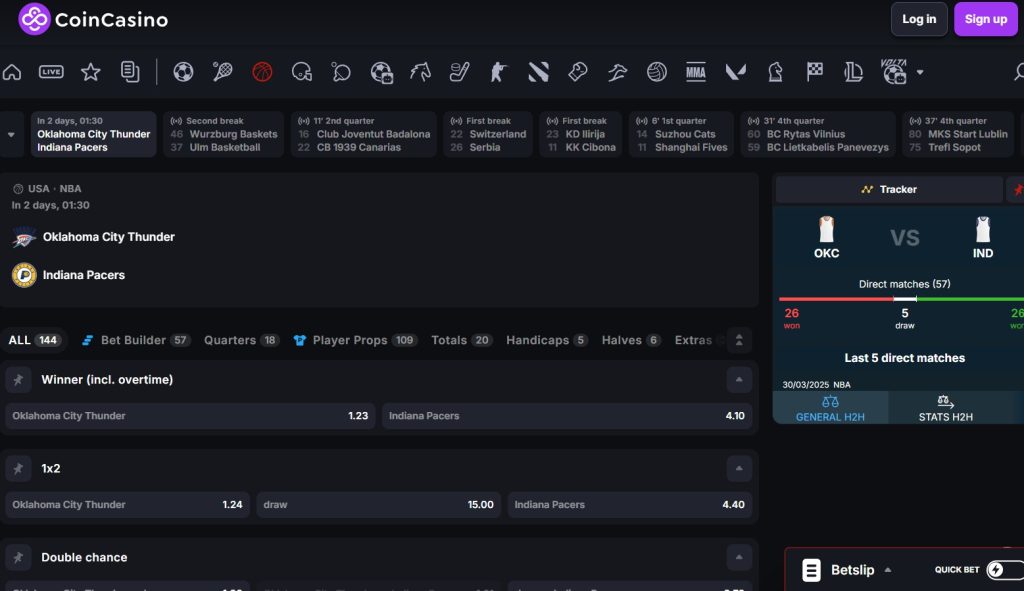Bet Oklahoma City Thunder 1x2 at 1.24

tap(127, 505)
